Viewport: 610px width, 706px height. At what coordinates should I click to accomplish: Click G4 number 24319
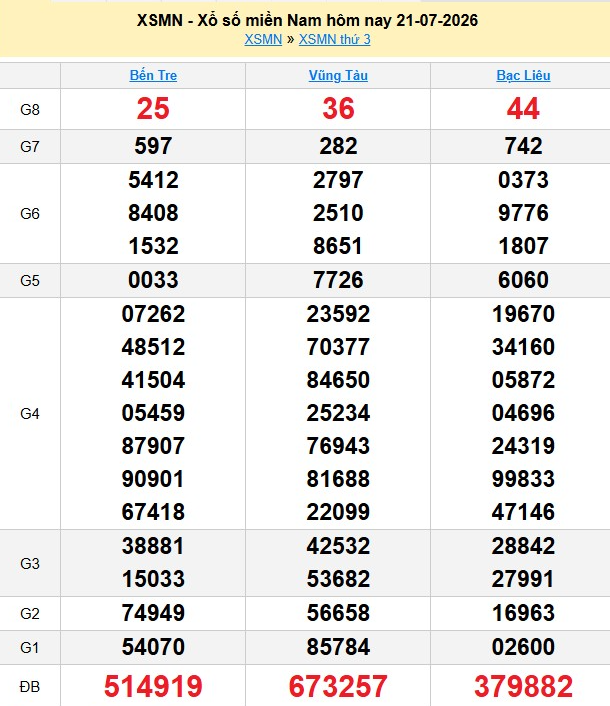[x=523, y=446]
